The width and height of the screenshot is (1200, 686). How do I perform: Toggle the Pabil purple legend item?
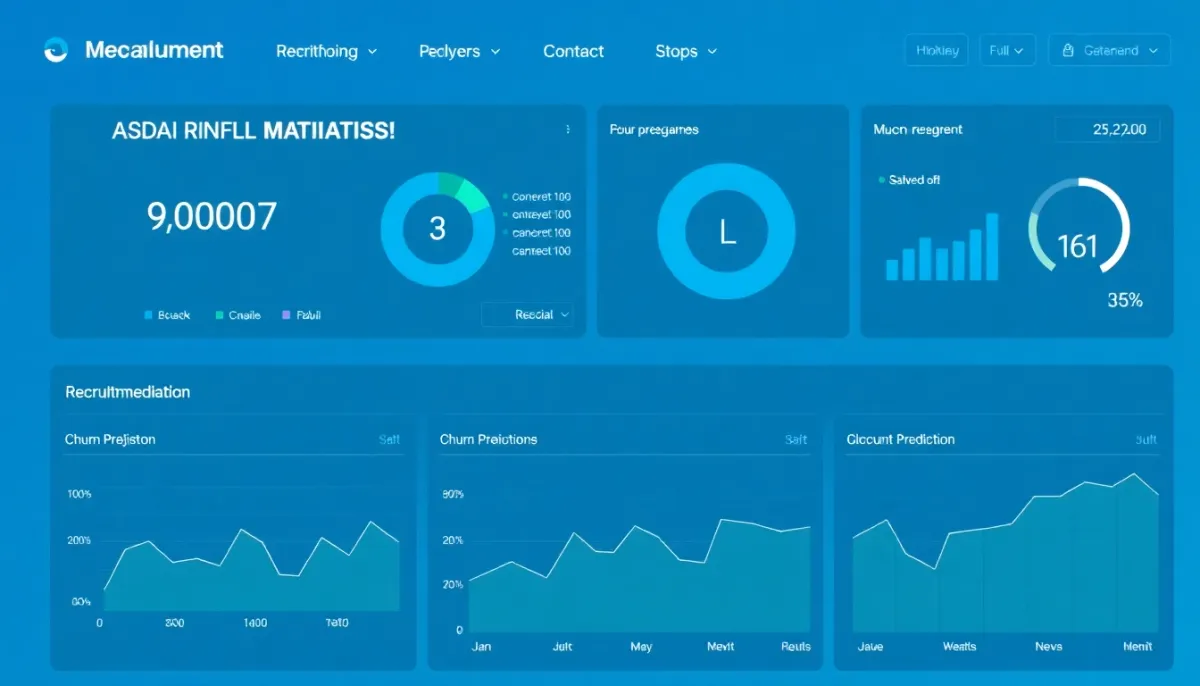302,315
